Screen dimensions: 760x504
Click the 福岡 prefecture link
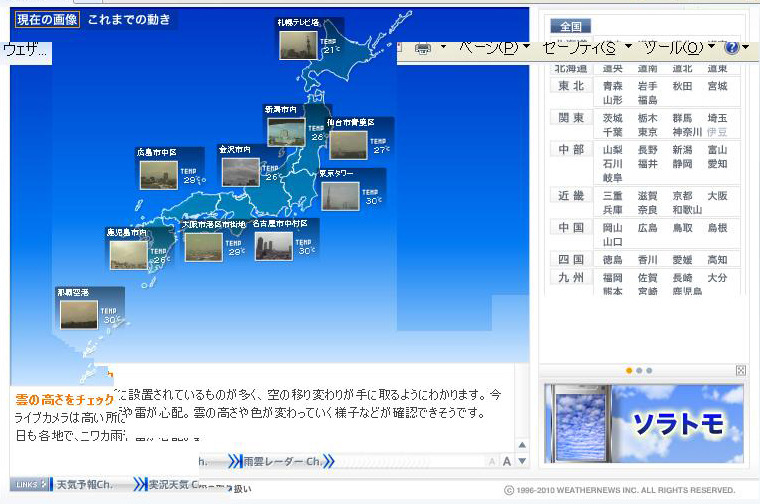tap(613, 278)
